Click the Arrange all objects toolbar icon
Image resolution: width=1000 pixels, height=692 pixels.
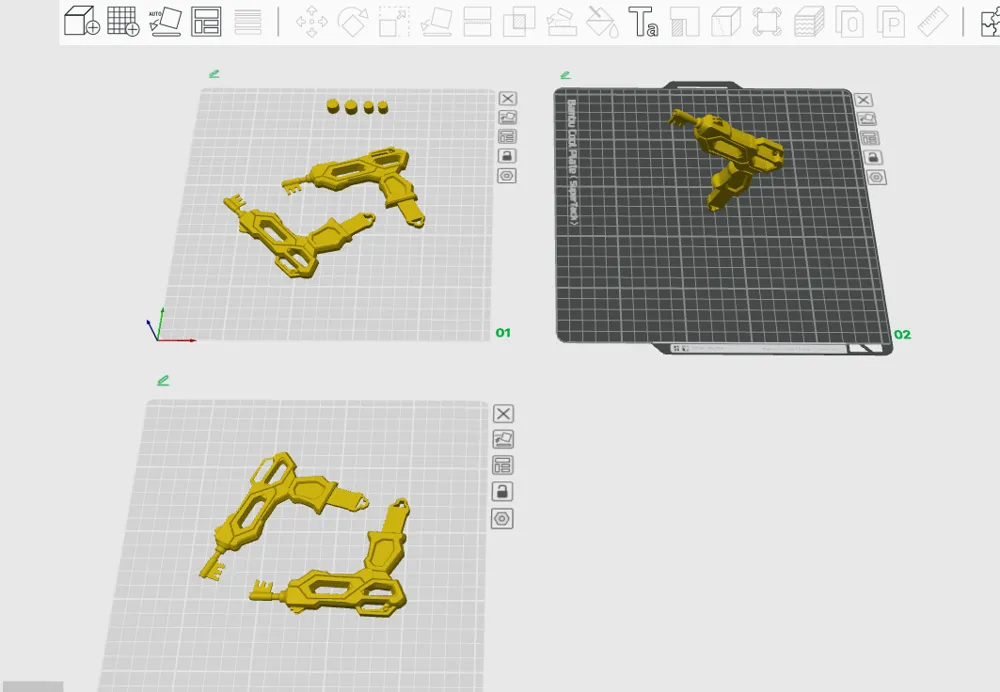(x=206, y=21)
